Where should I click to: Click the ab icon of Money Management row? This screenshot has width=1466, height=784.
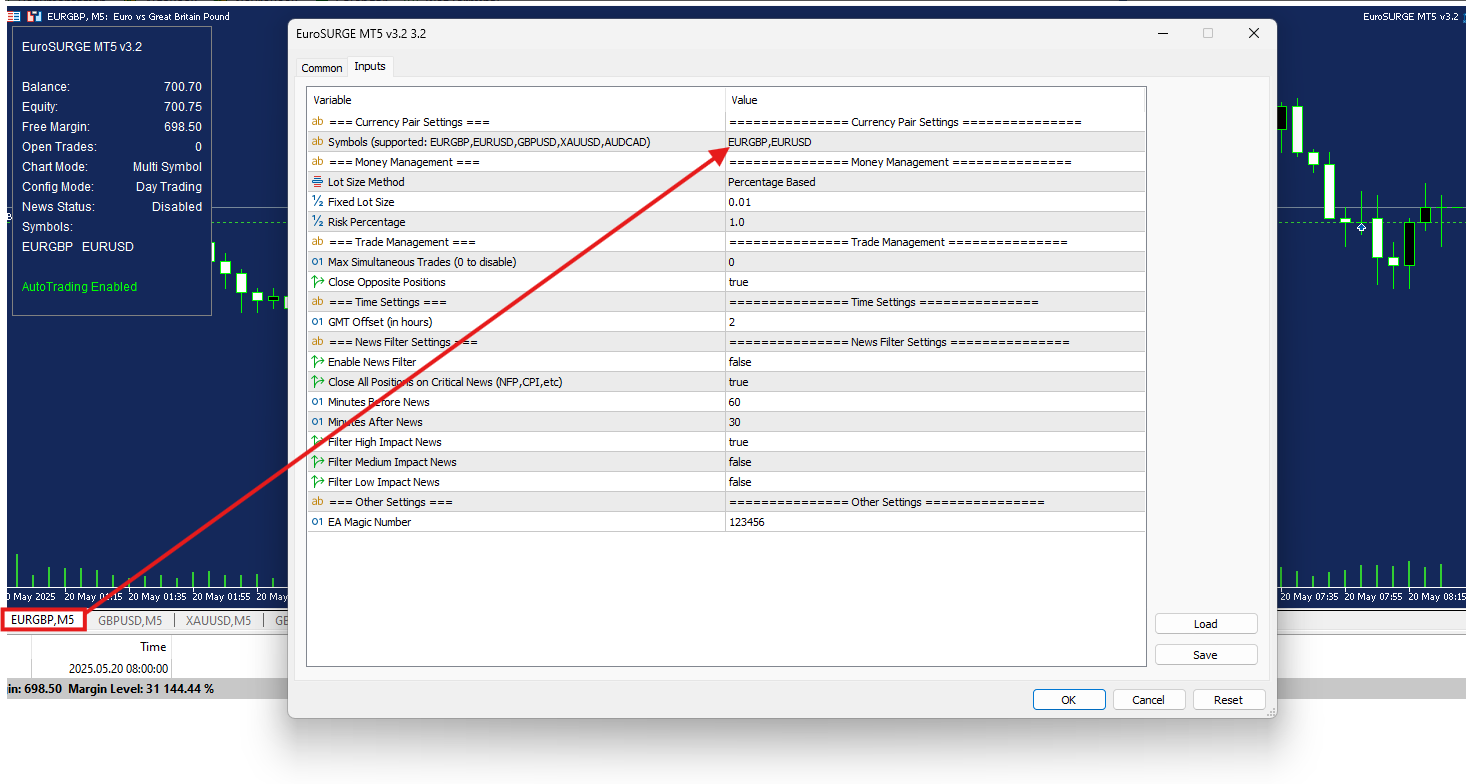pos(318,162)
